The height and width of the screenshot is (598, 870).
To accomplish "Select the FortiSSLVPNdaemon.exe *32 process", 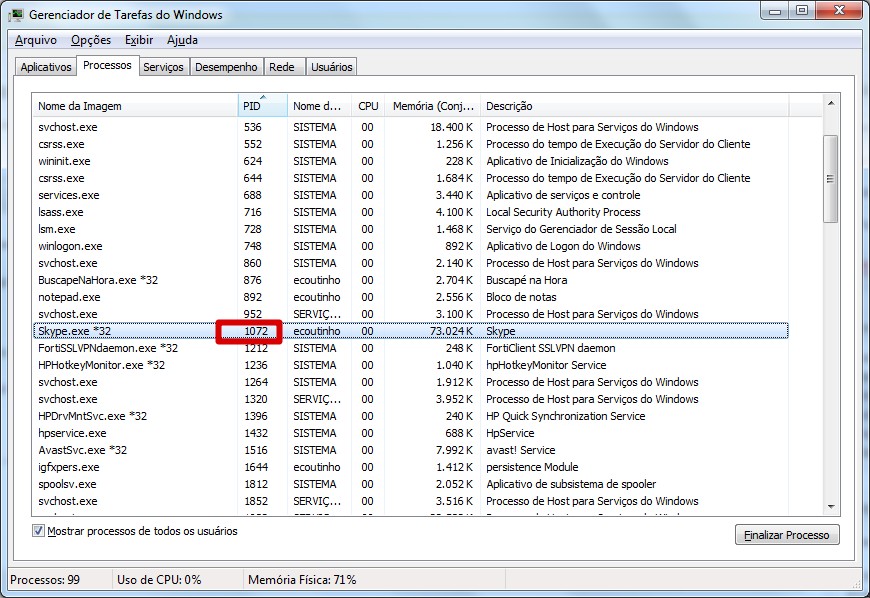I will pyautogui.click(x=411, y=348).
